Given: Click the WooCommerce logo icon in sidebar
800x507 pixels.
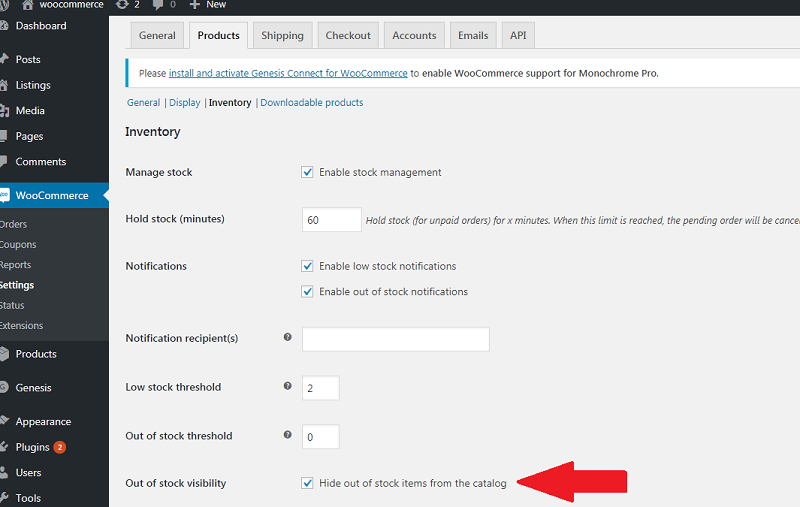Looking at the screenshot, I should pos(5,195).
